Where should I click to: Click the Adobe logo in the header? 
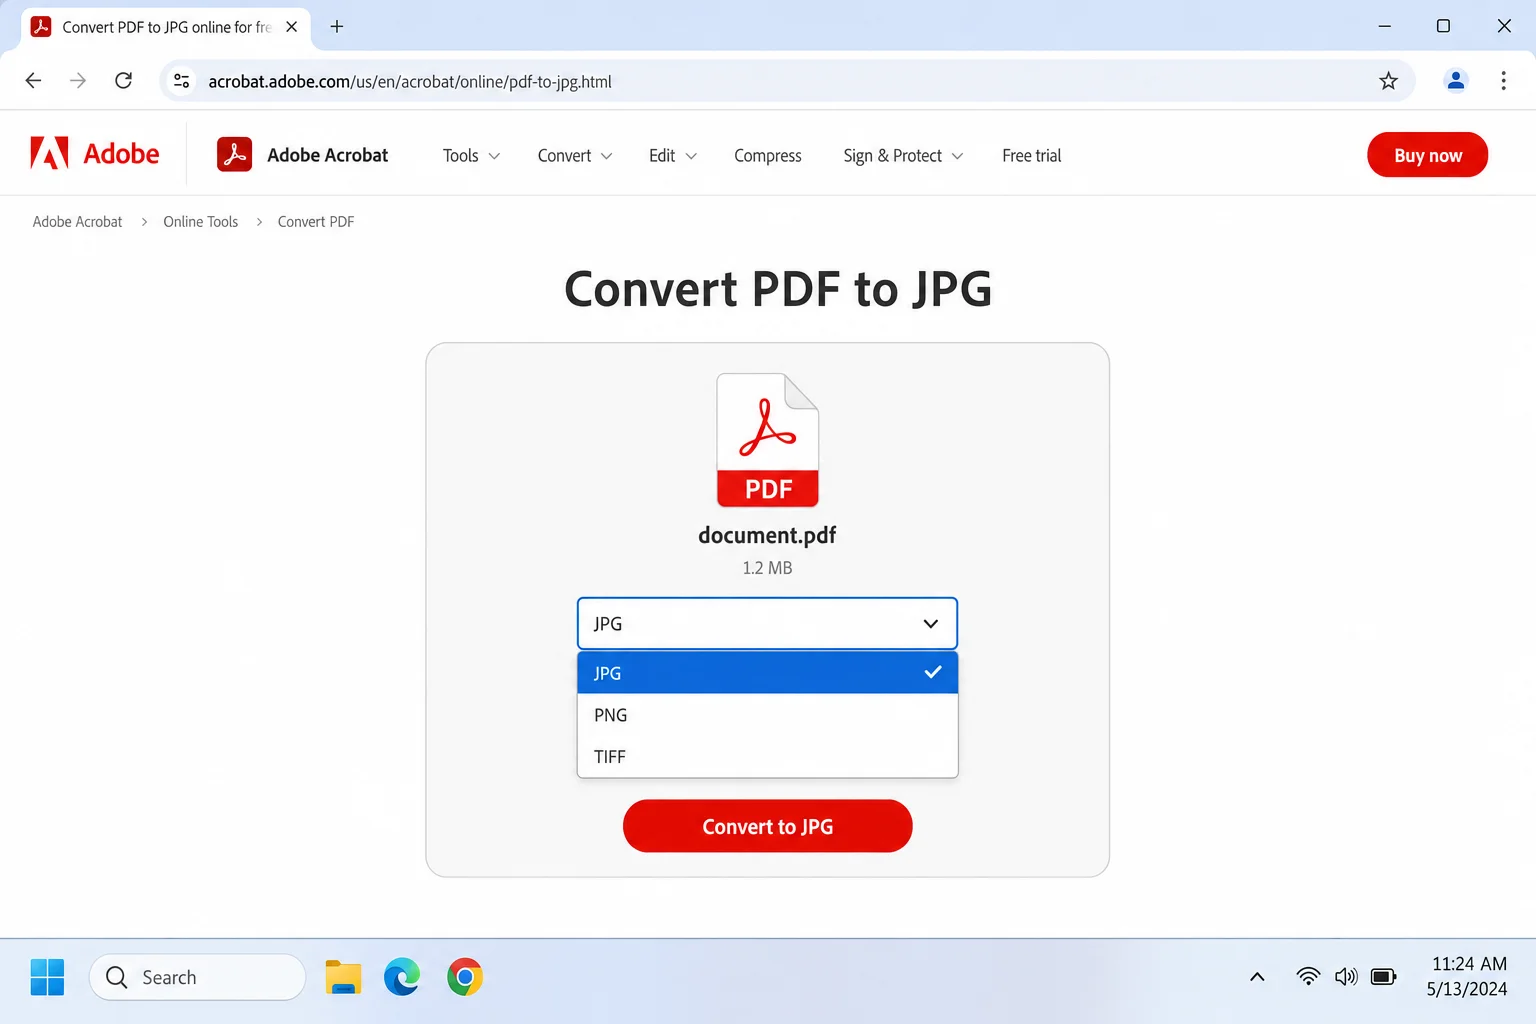(x=95, y=154)
